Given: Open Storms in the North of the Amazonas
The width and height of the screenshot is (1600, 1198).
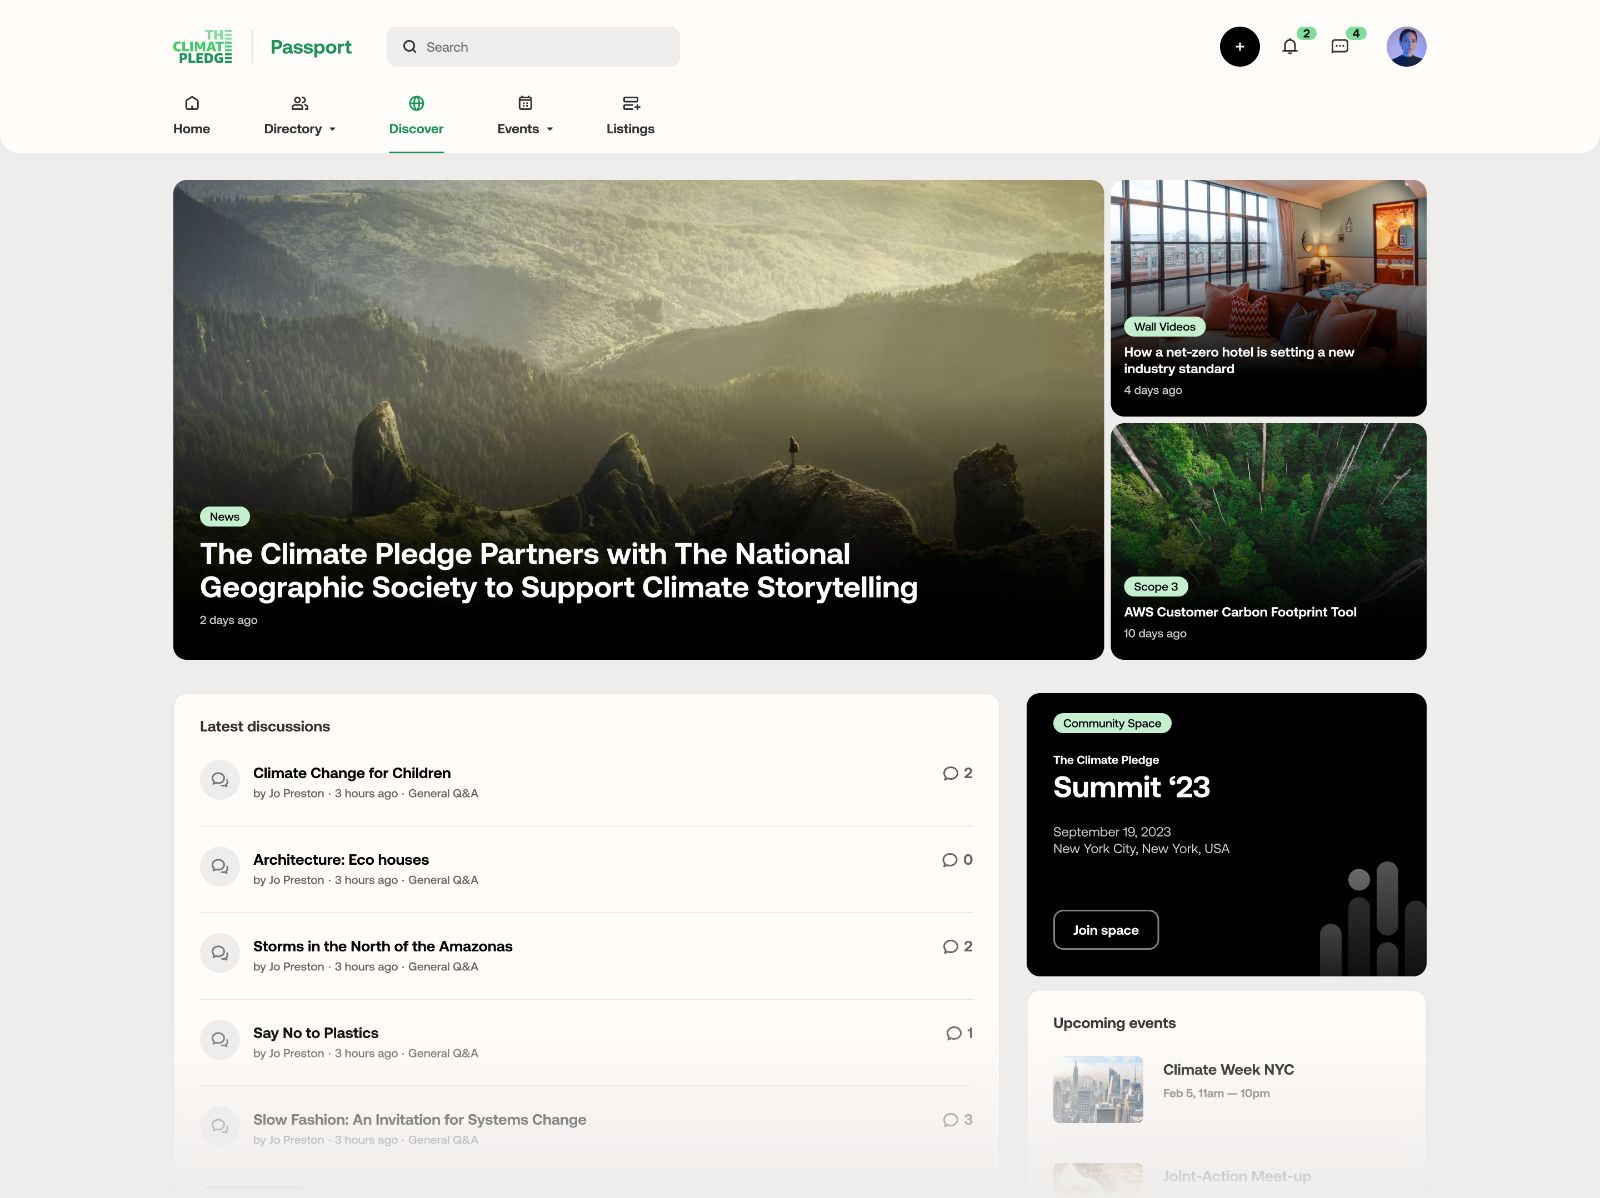Looking at the screenshot, I should (383, 946).
